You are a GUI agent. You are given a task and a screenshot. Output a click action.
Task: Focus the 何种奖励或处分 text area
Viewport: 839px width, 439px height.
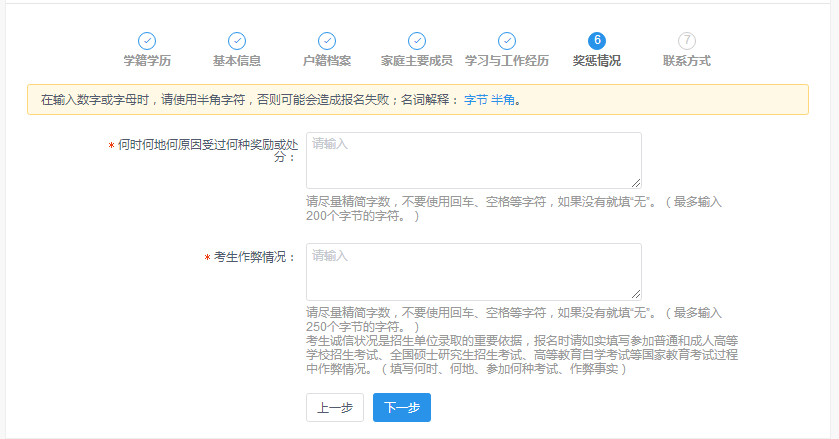coord(473,160)
